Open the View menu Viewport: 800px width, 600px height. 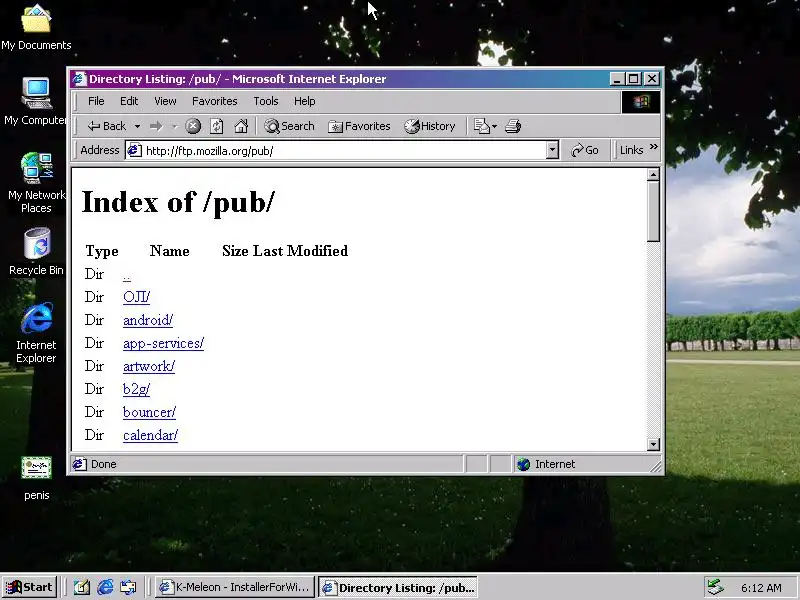(x=165, y=101)
